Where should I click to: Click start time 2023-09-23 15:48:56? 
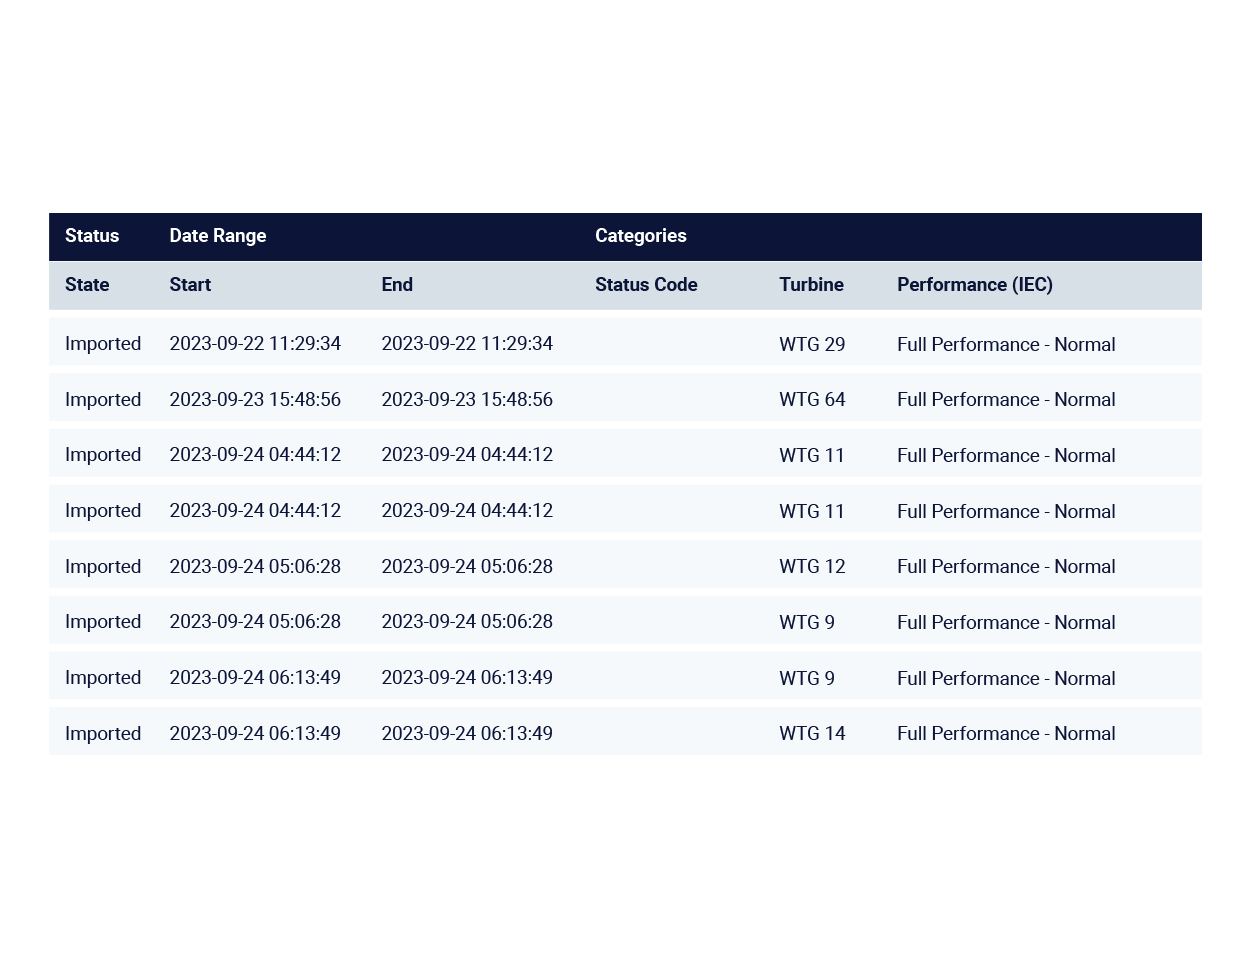255,400
